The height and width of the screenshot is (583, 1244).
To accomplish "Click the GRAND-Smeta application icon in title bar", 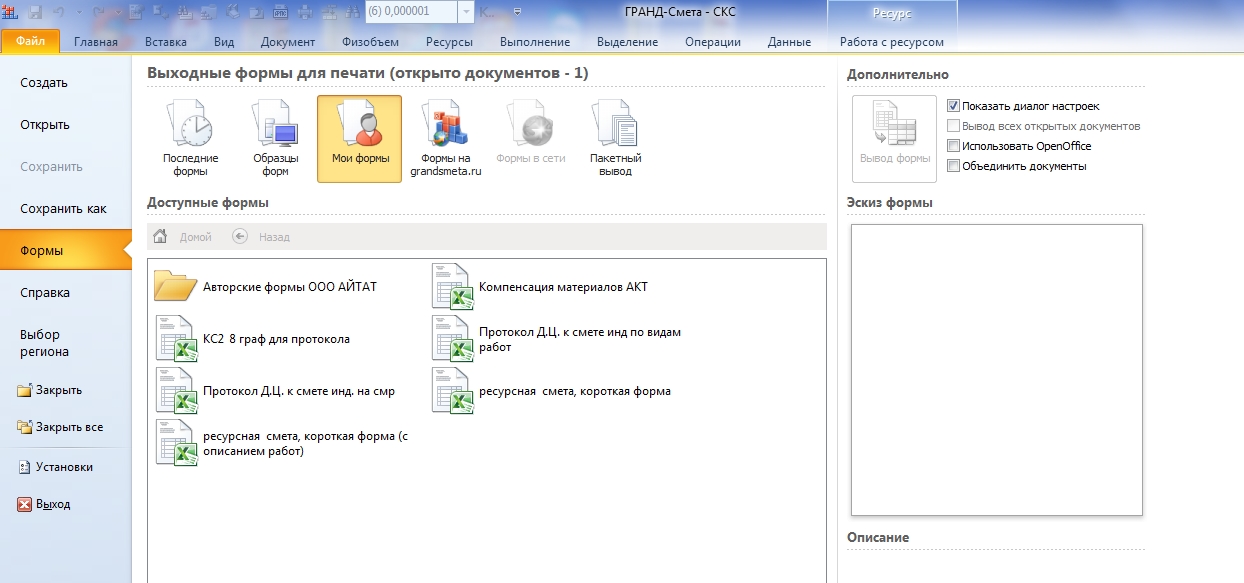I will pos(10,12).
